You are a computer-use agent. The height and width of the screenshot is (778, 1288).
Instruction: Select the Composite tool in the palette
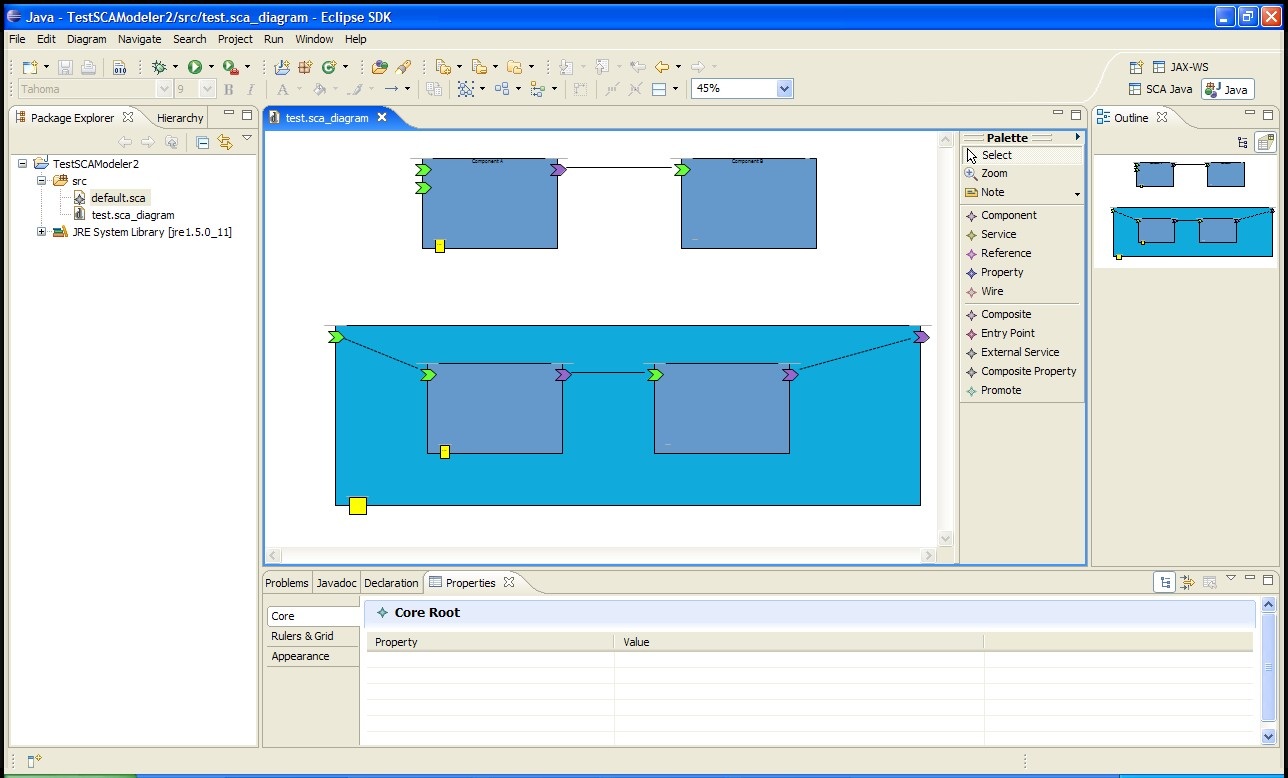(1021, 314)
